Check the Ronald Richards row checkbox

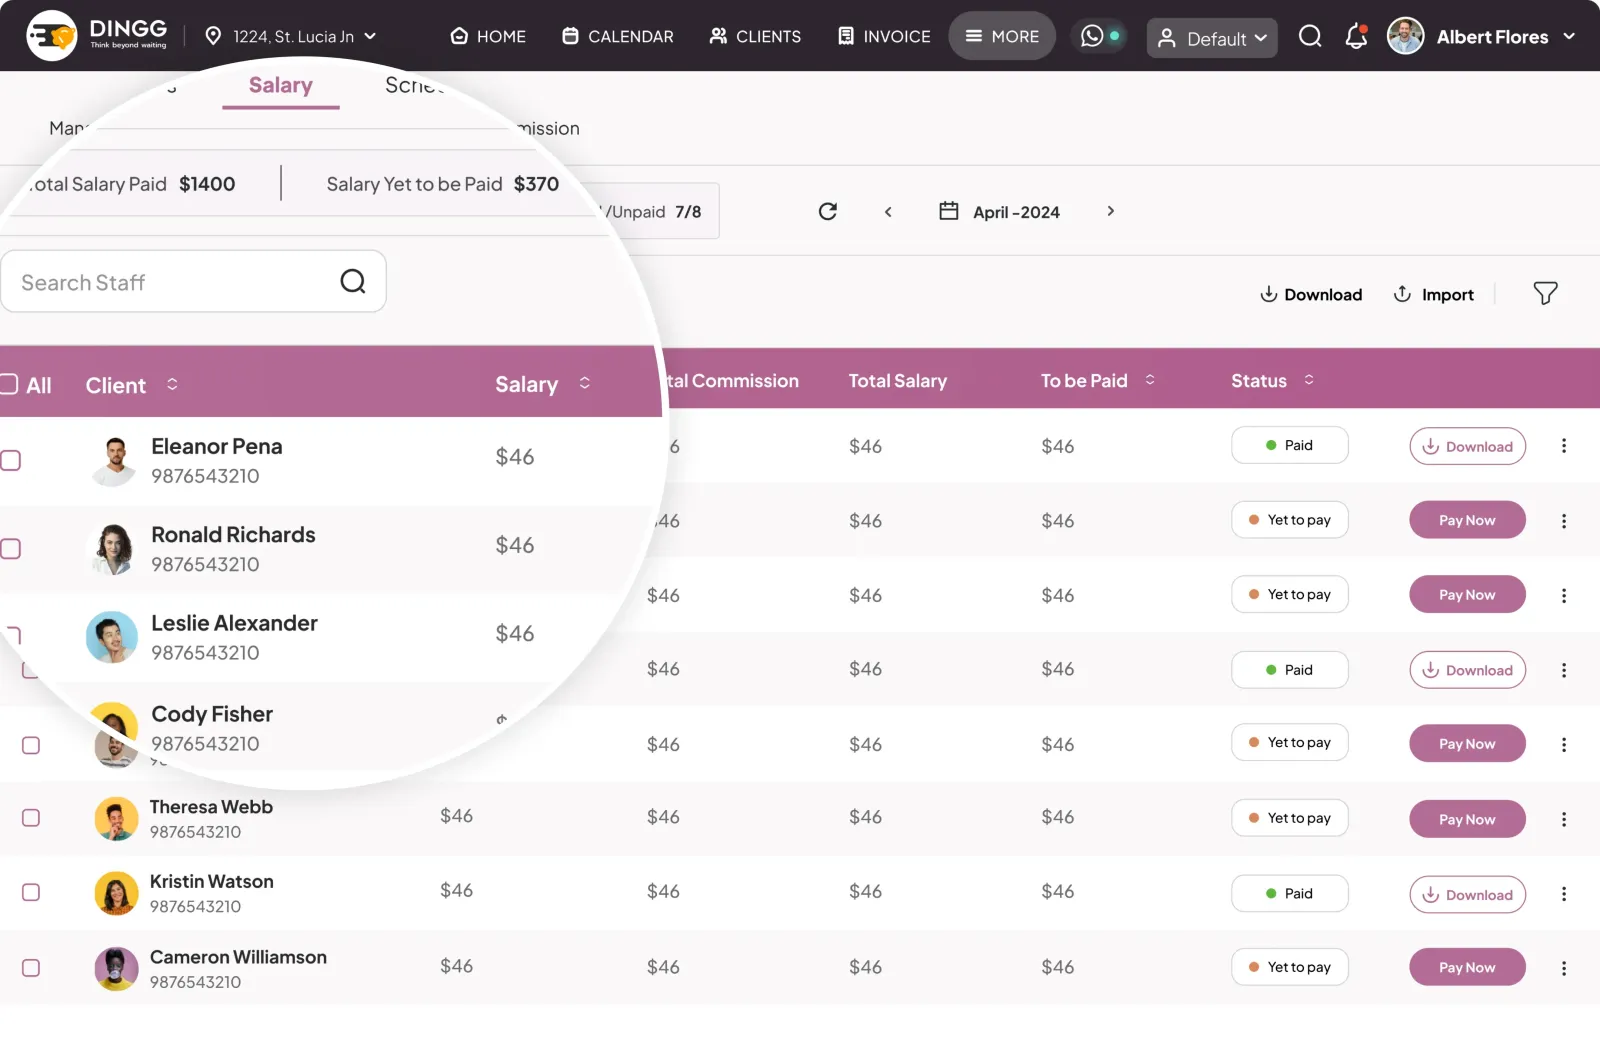click(x=10, y=548)
